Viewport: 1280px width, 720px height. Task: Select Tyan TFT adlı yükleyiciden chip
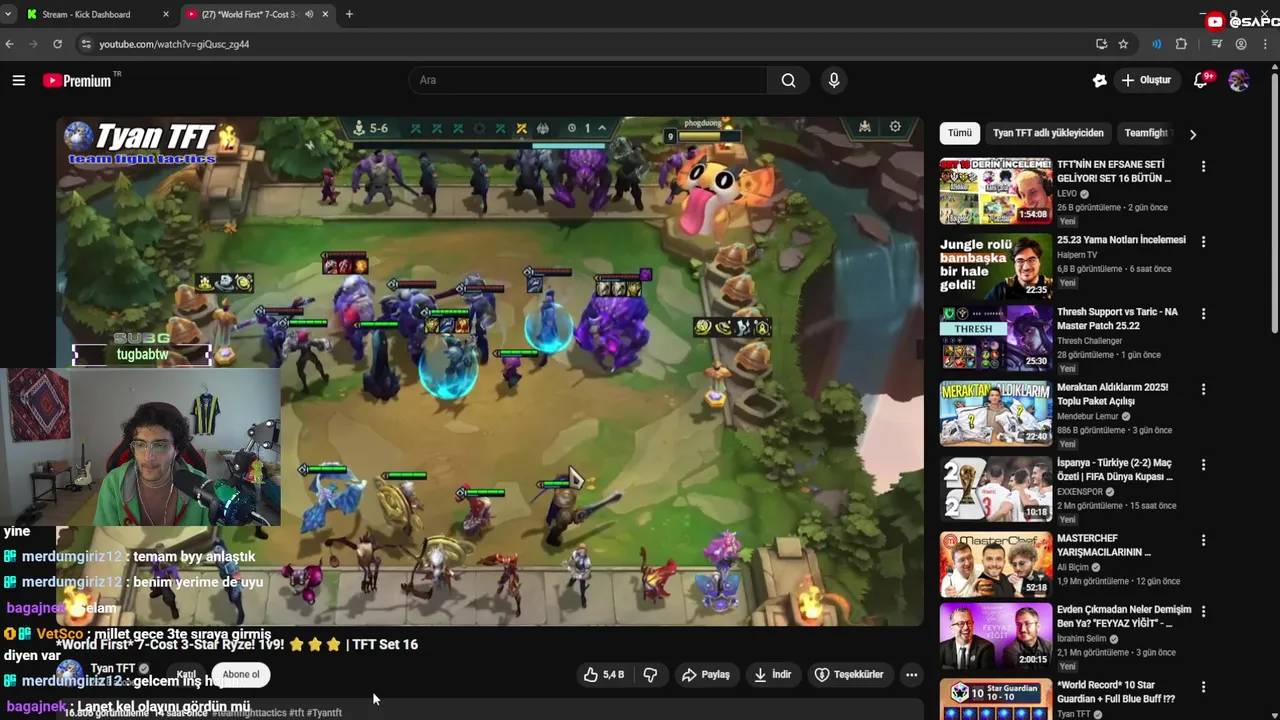pyautogui.click(x=1048, y=133)
